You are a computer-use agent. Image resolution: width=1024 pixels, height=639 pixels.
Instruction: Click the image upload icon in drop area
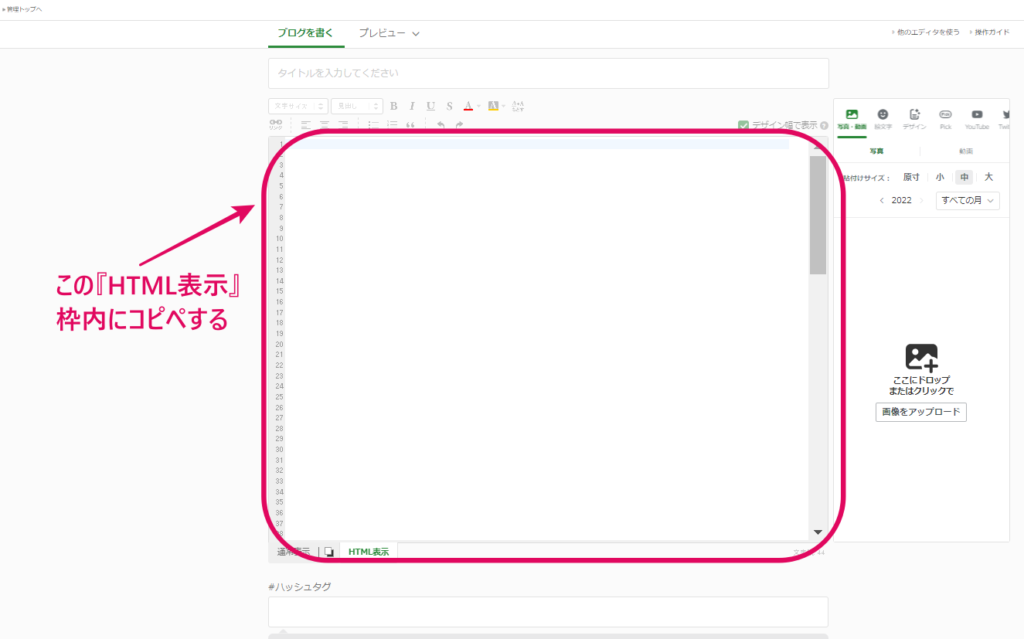click(921, 357)
